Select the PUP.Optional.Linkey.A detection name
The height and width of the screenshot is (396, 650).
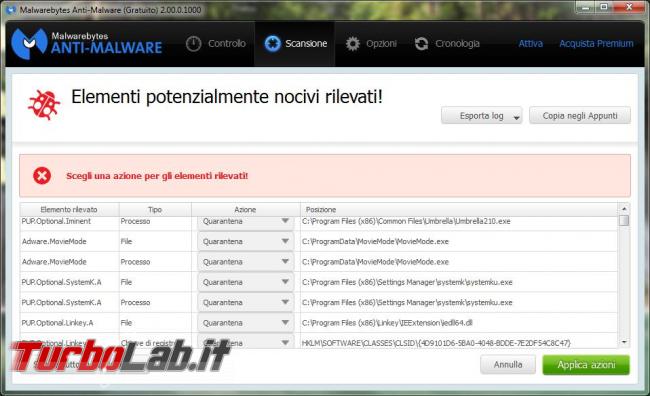[57, 323]
